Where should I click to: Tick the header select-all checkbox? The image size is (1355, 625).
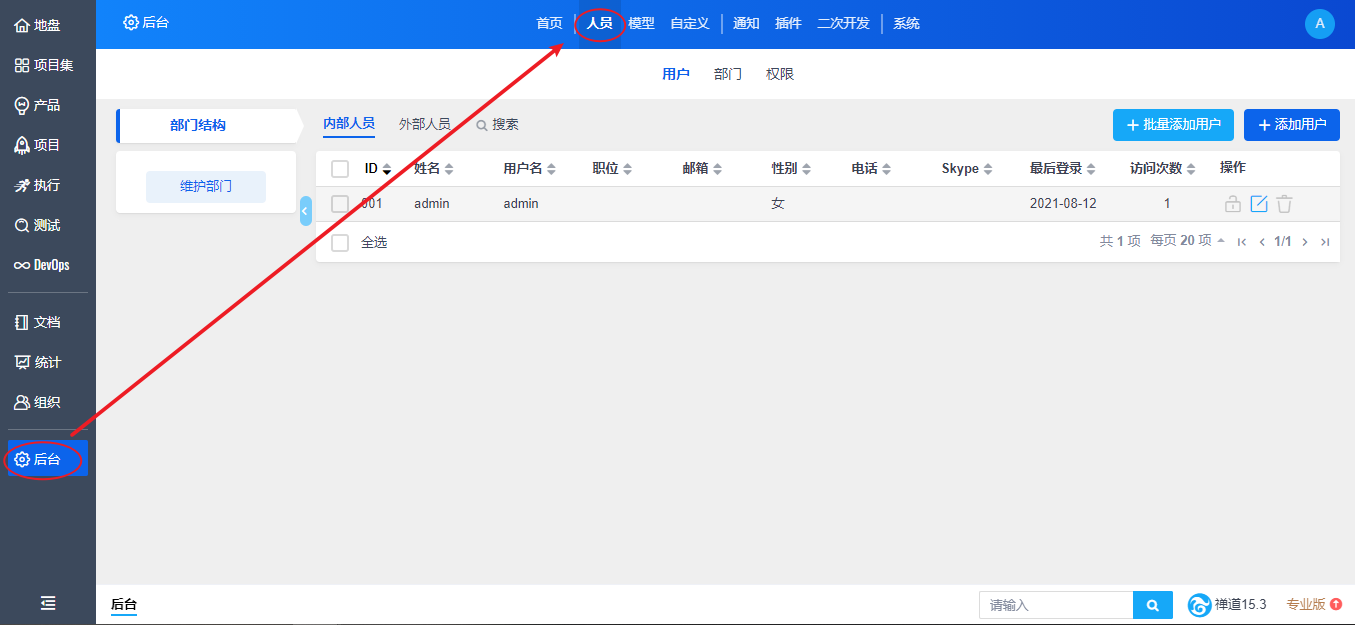340,169
